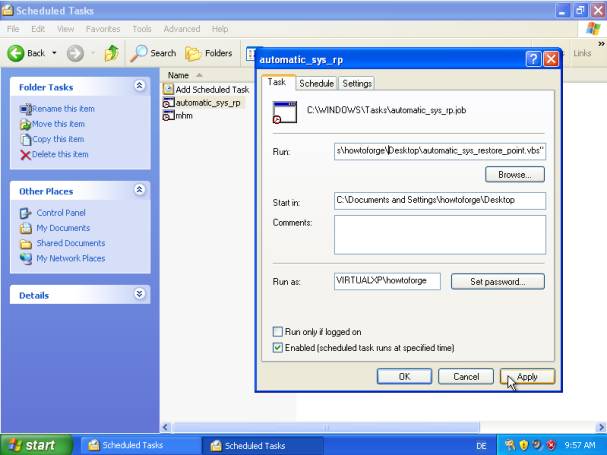Collapse the Other Places panel
Viewport: 607px width, 455px height.
[x=139, y=189]
